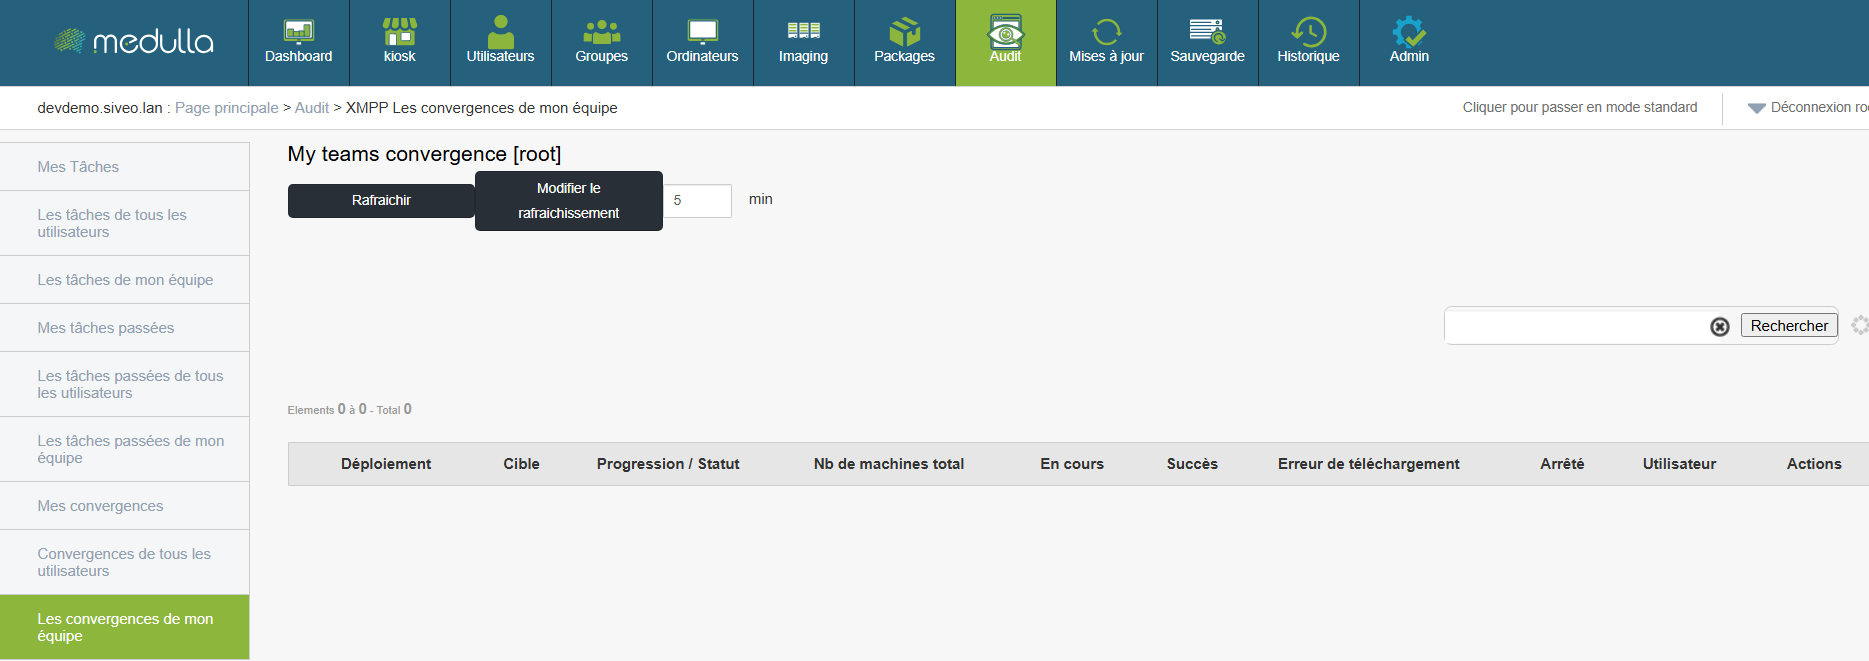Viewport: 1869px width, 661px height.
Task: Open the Ordinateurs computer icon
Action: pos(702,33)
